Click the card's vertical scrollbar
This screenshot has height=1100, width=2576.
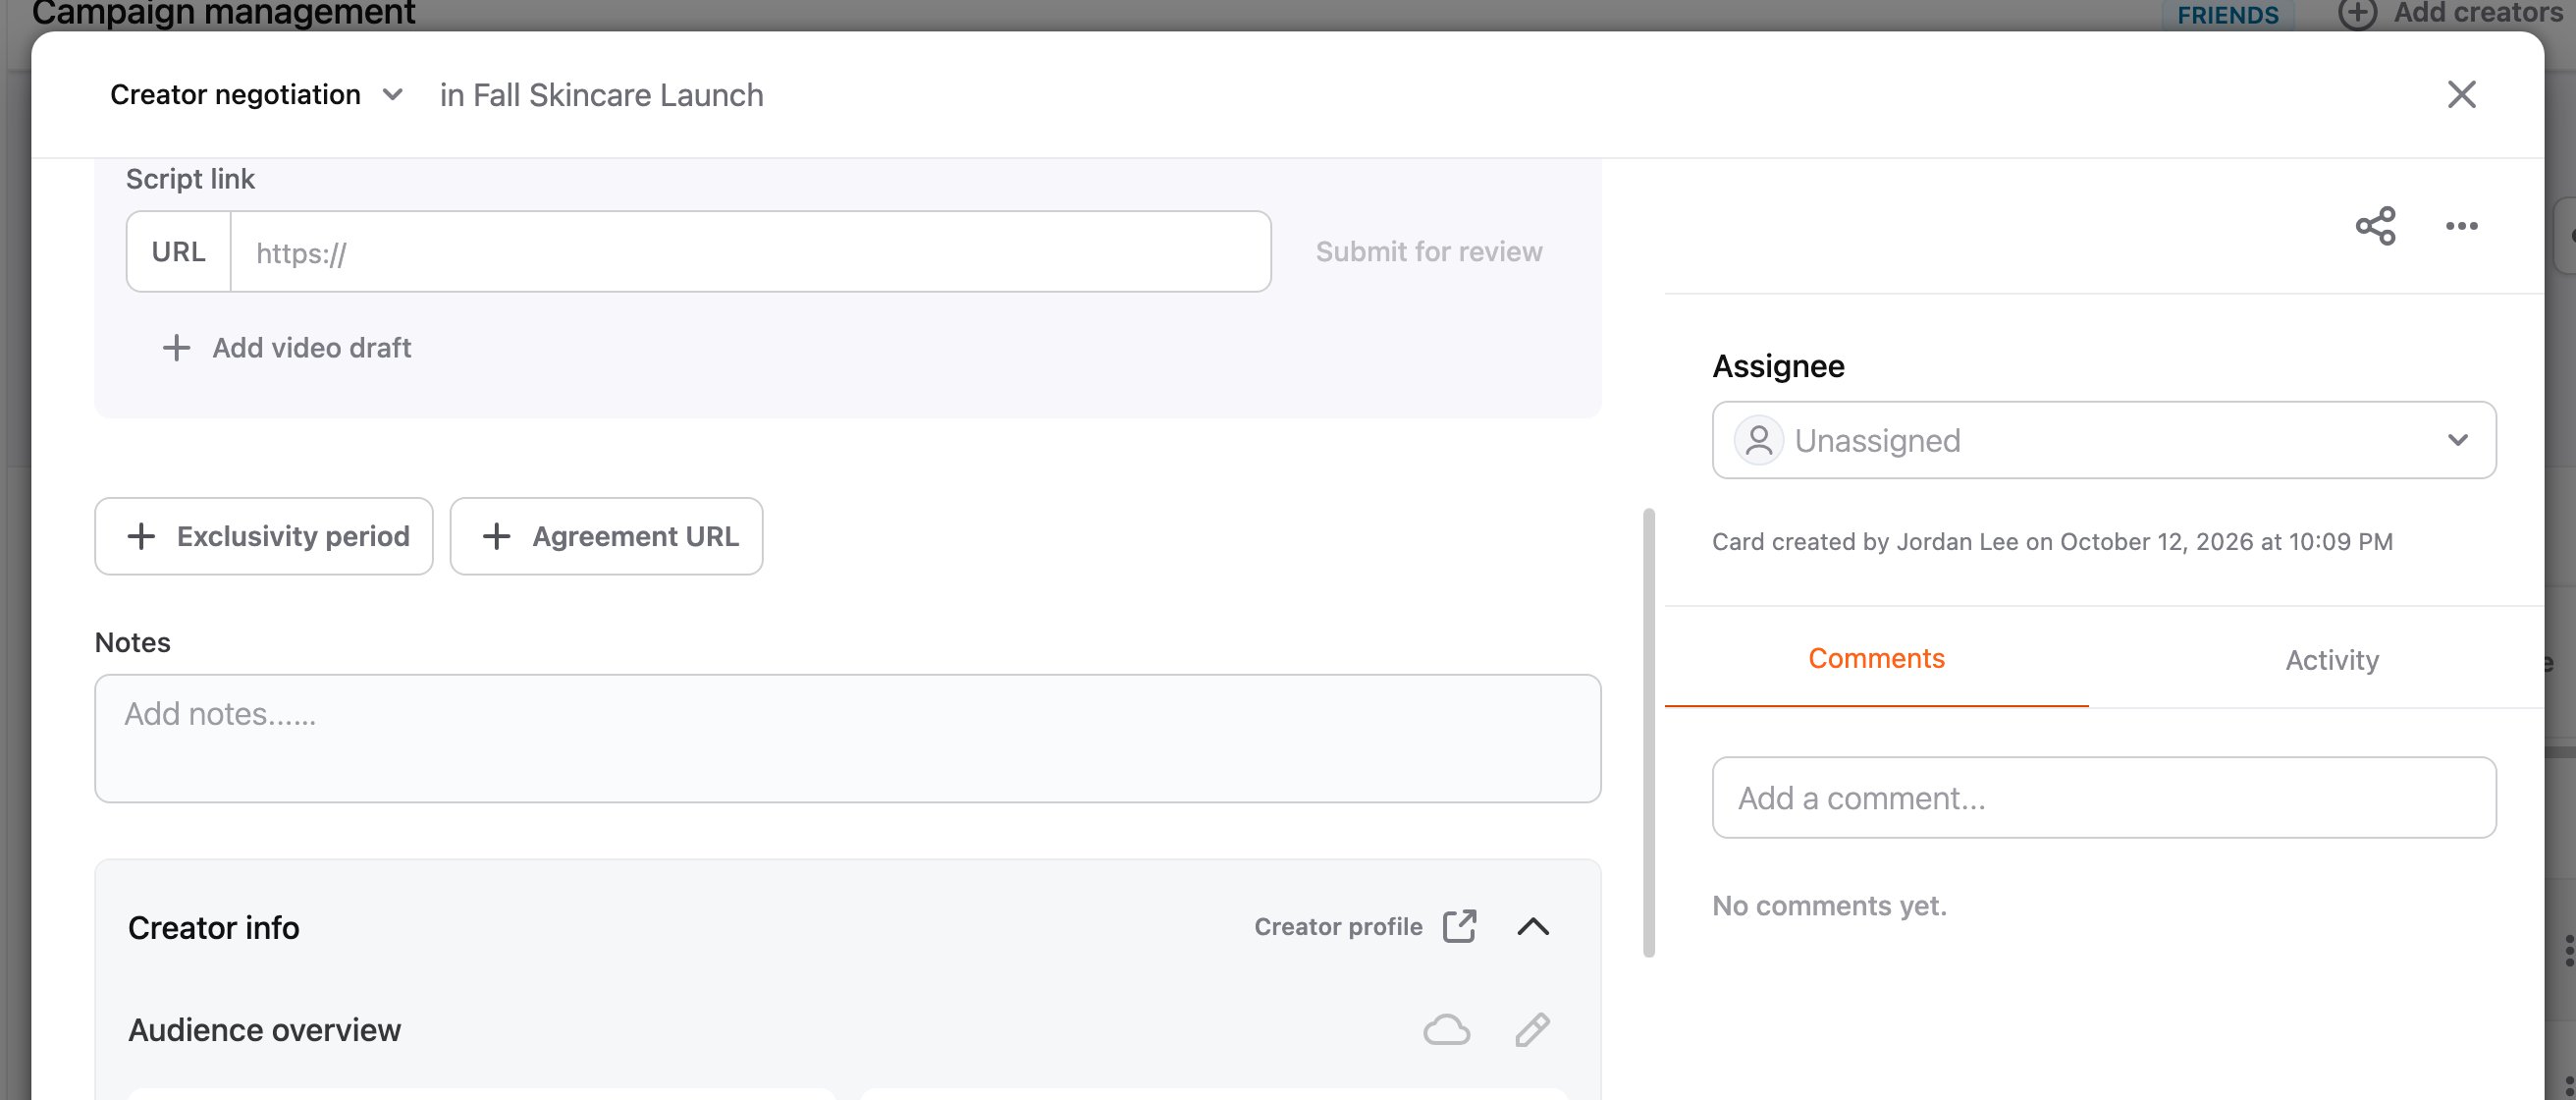click(1649, 732)
